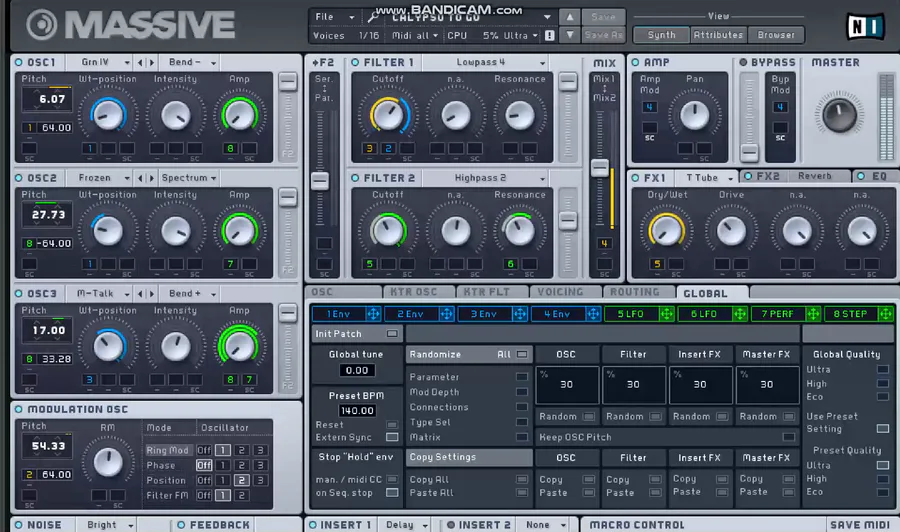Open the Ultra quality dropdown in header
Viewport: 900px width, 532px height.
pyautogui.click(x=521, y=36)
